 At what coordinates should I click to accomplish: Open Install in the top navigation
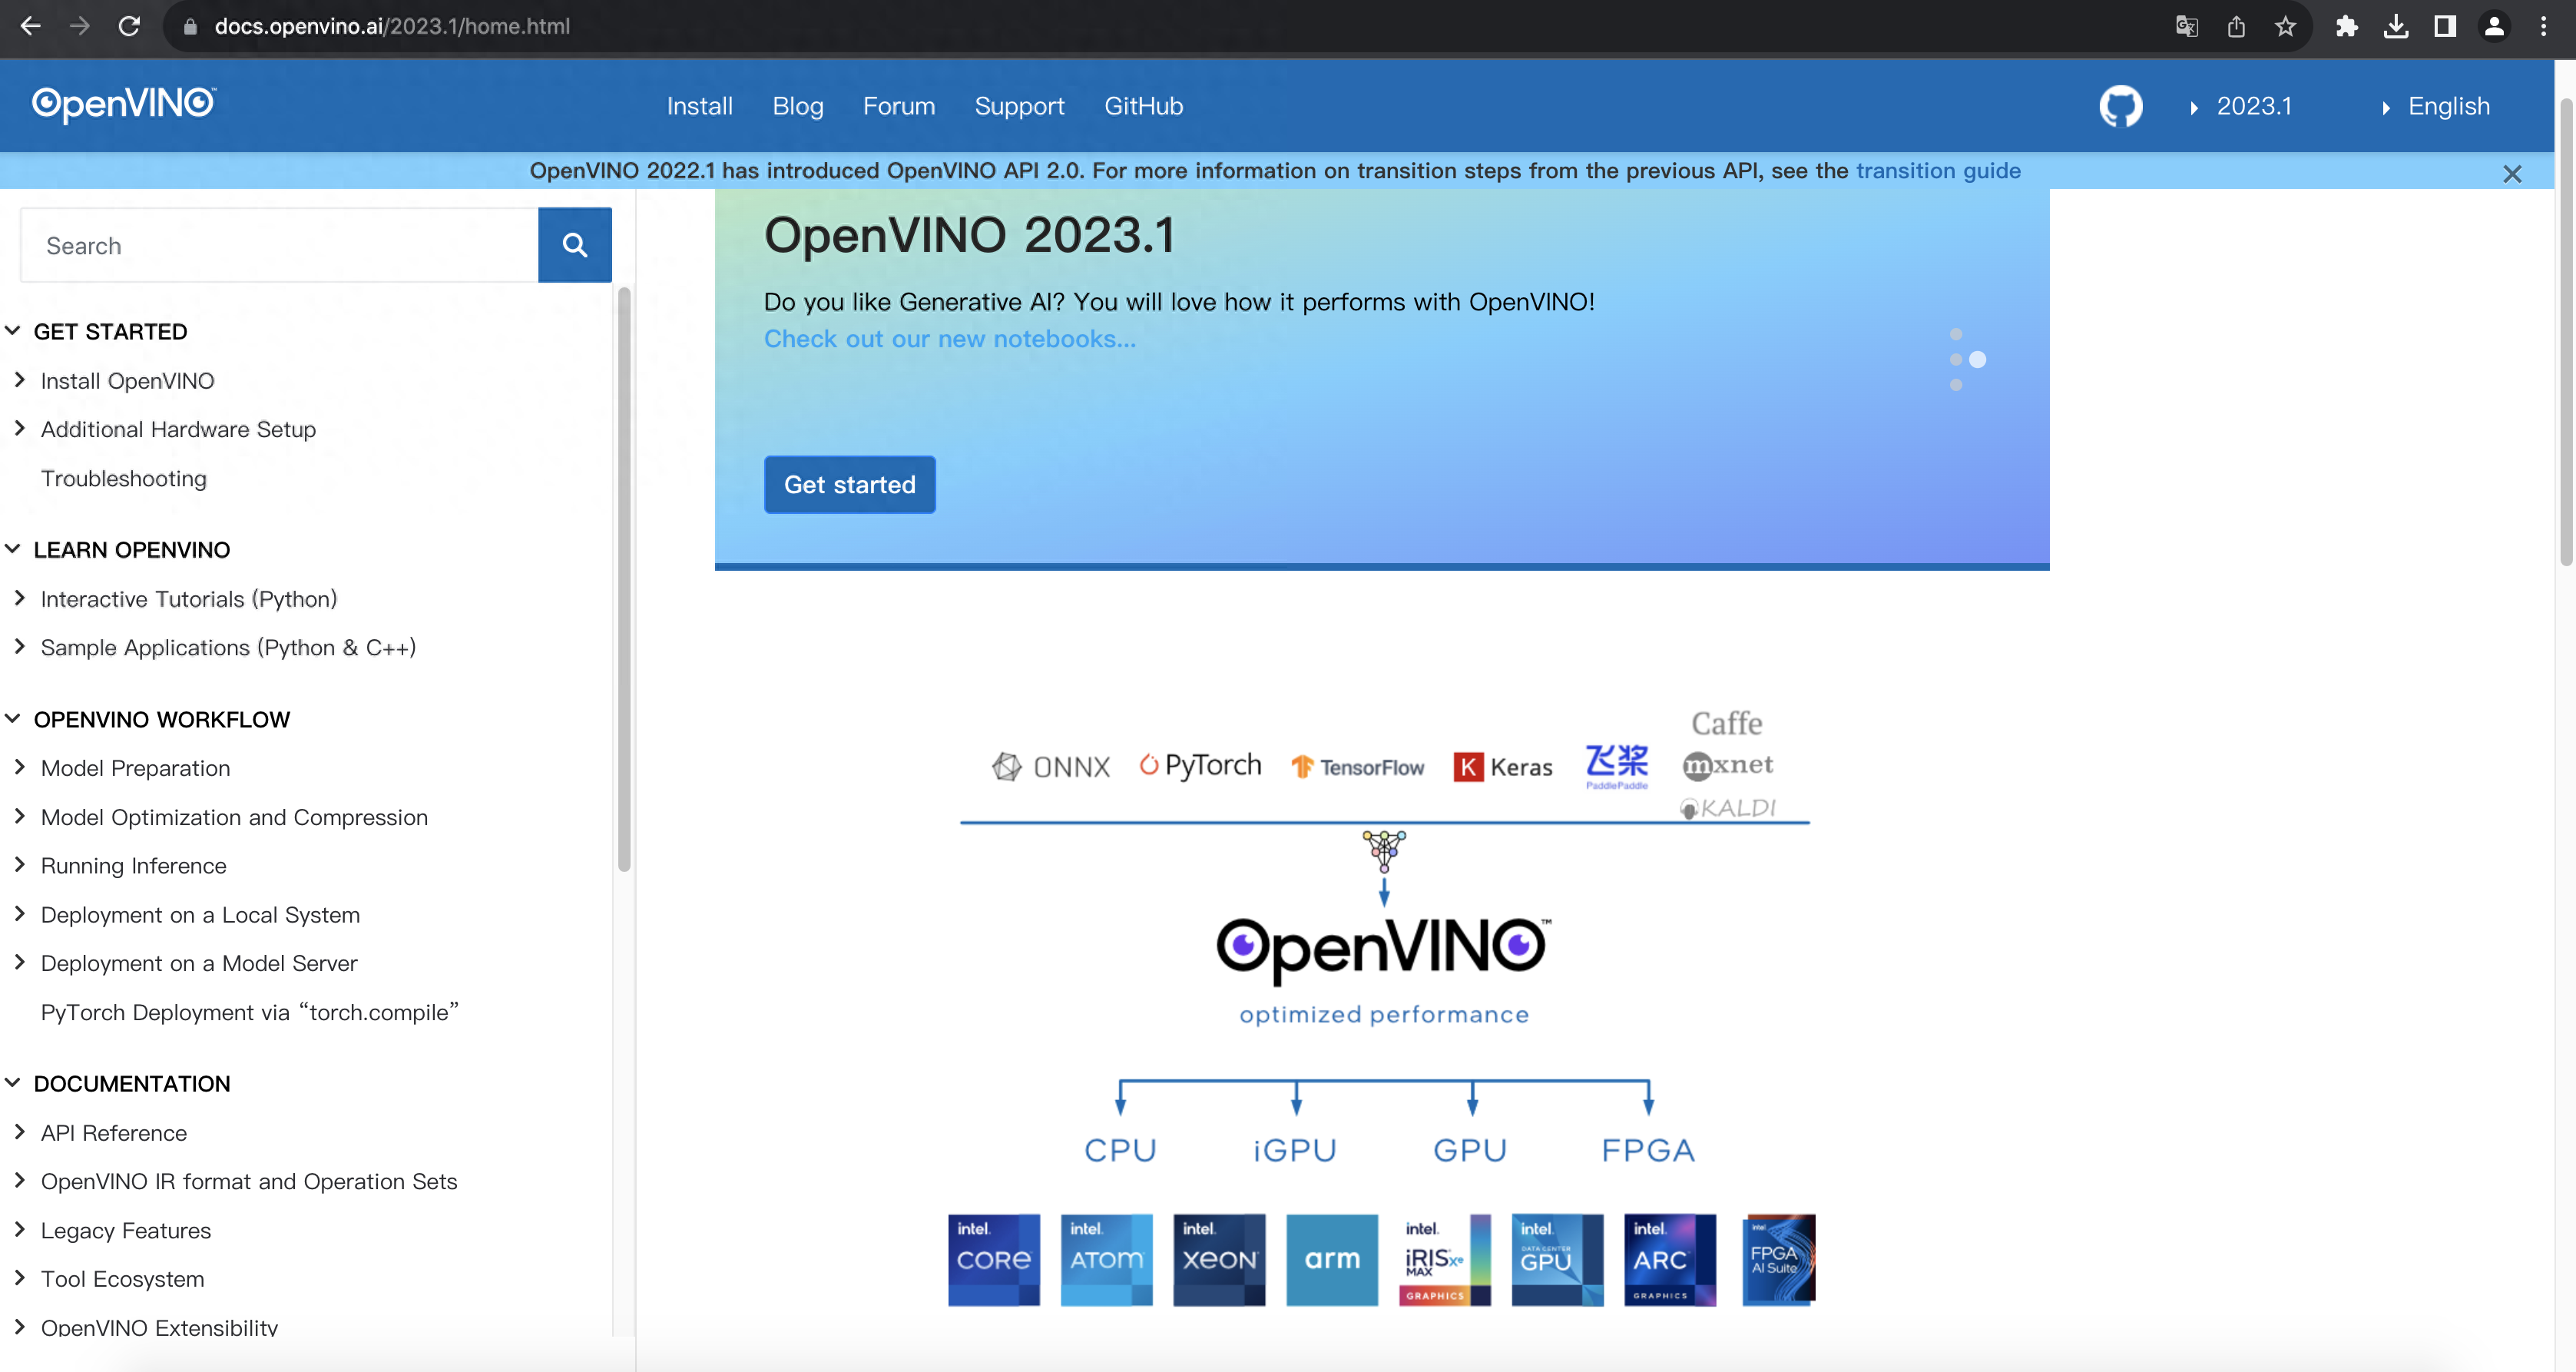pos(699,106)
